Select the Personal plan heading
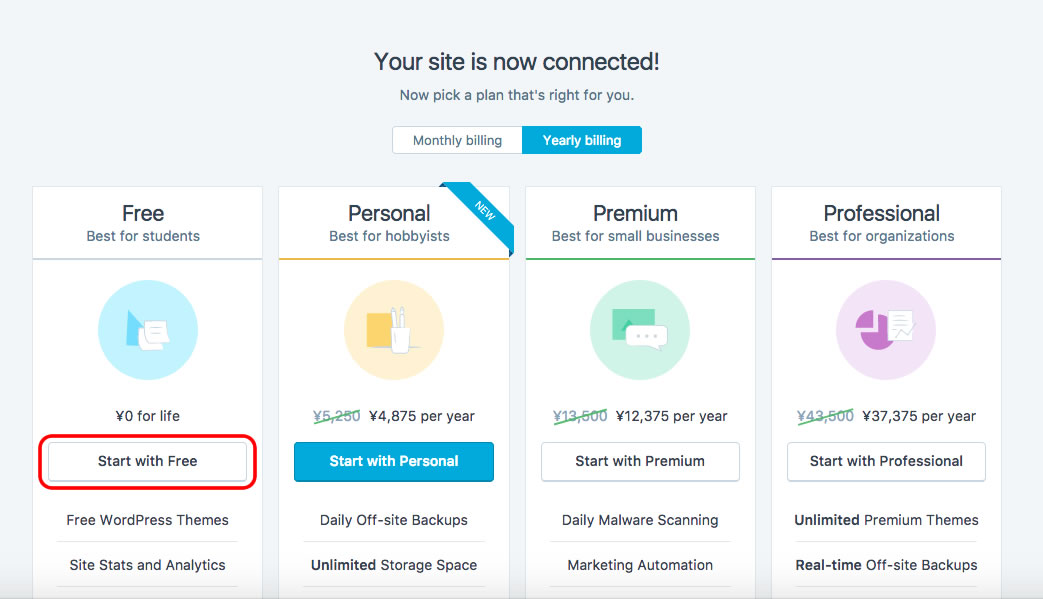Screen dimensions: 1043x599 pos(389,213)
